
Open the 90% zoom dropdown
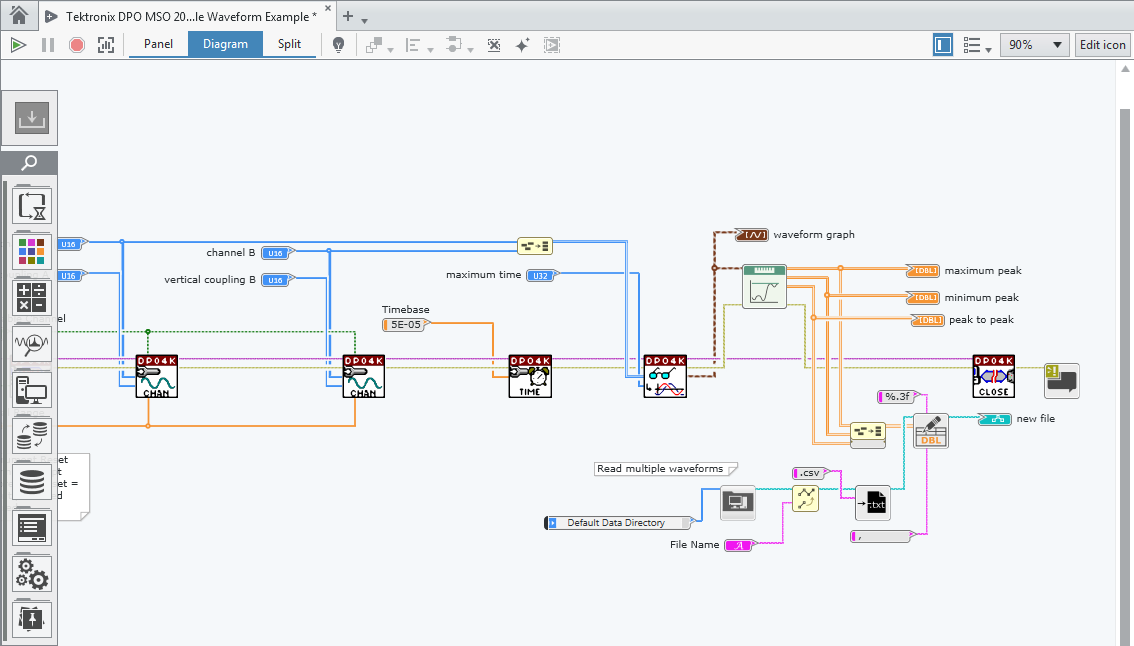pyautogui.click(x=1036, y=45)
